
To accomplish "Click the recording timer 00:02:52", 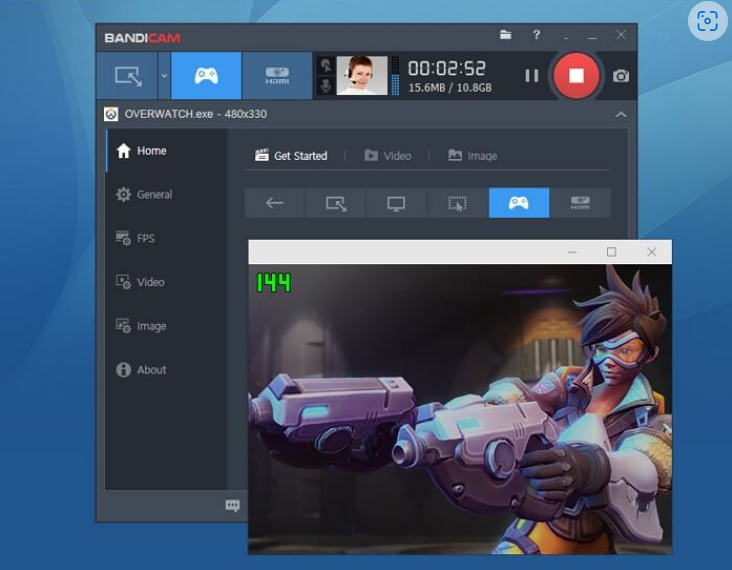I will [x=447, y=68].
